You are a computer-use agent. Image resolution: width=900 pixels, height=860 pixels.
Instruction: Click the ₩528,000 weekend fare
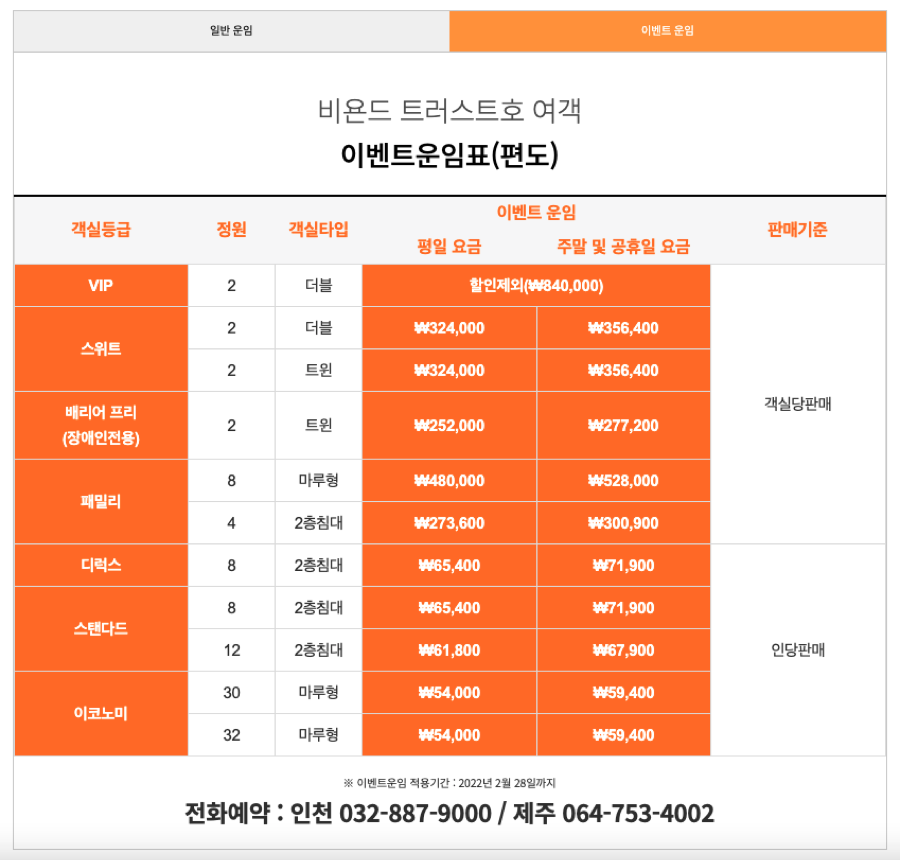click(623, 481)
